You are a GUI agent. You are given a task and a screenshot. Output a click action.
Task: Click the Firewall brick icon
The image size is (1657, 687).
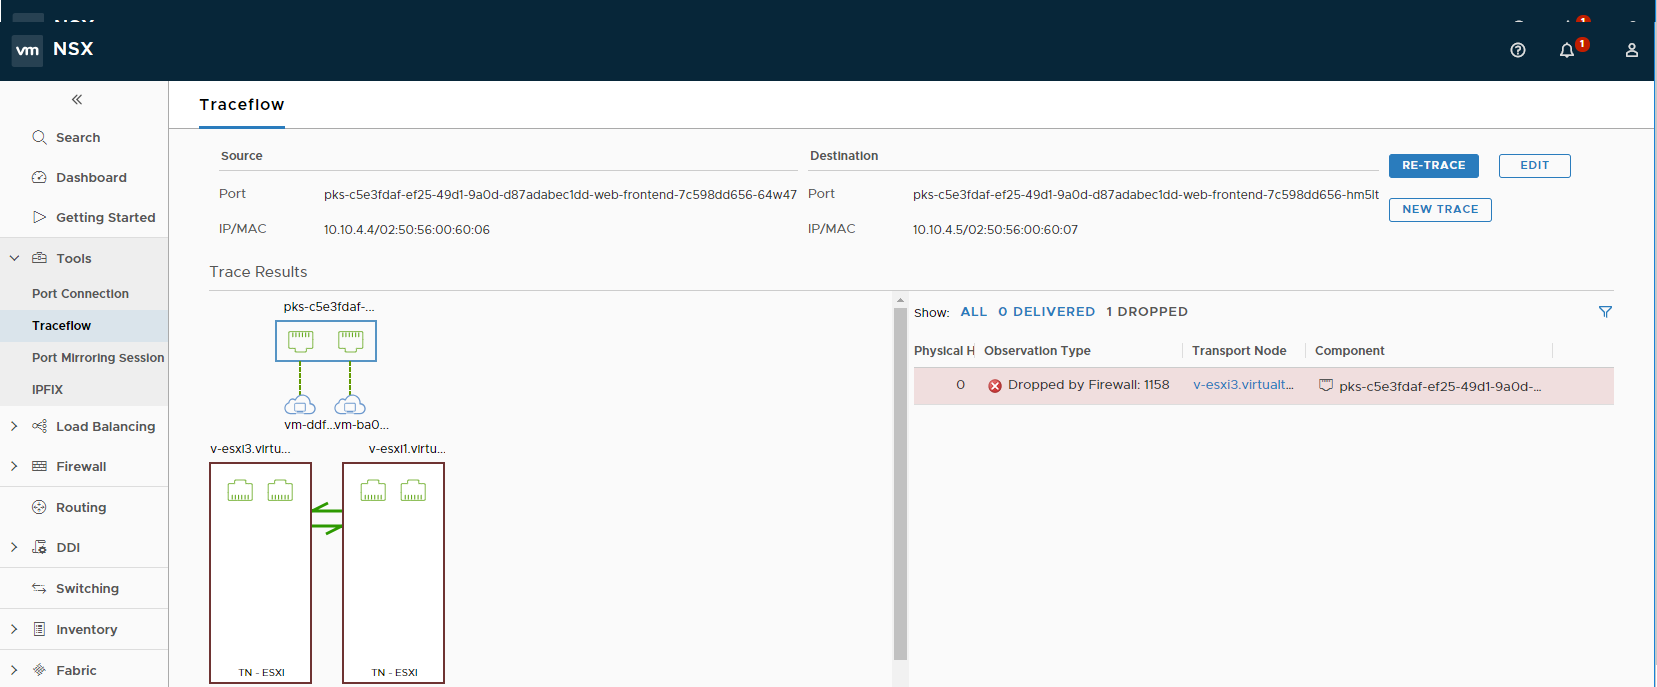point(39,466)
